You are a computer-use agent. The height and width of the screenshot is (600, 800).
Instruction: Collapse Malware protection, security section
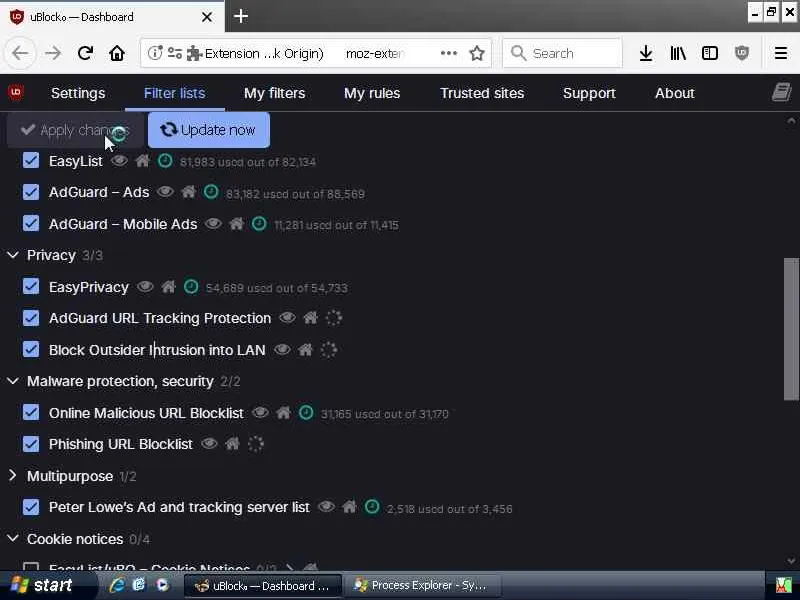tap(13, 381)
